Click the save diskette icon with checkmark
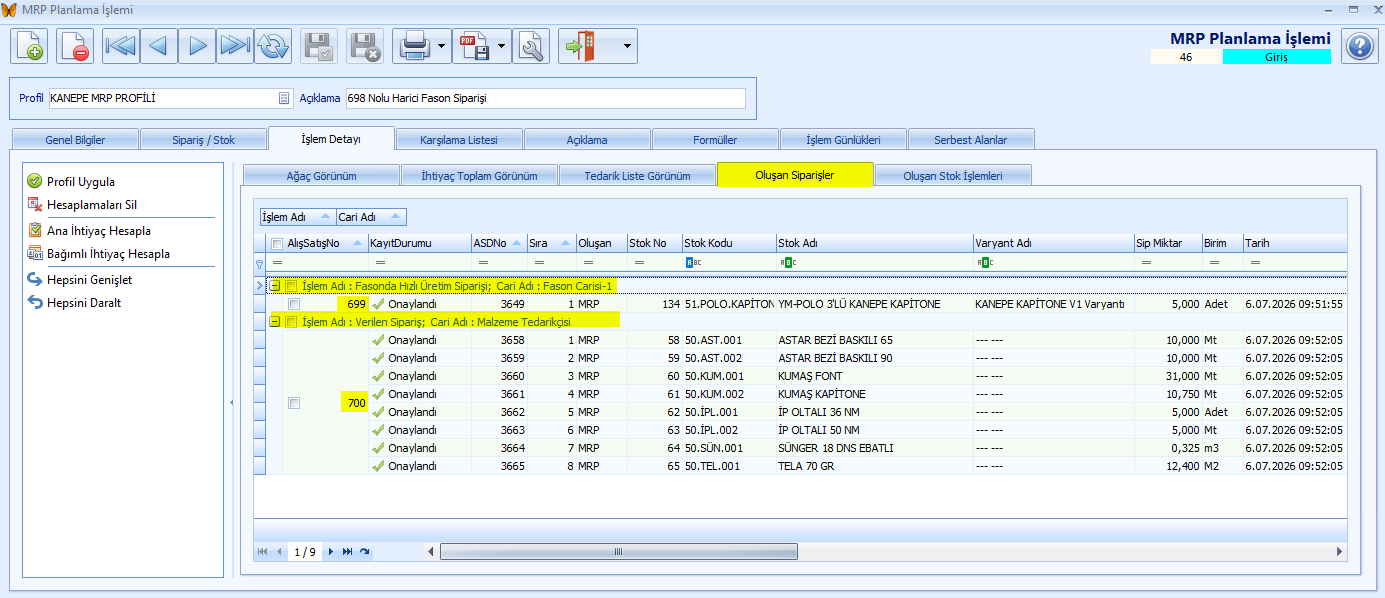 [x=319, y=46]
